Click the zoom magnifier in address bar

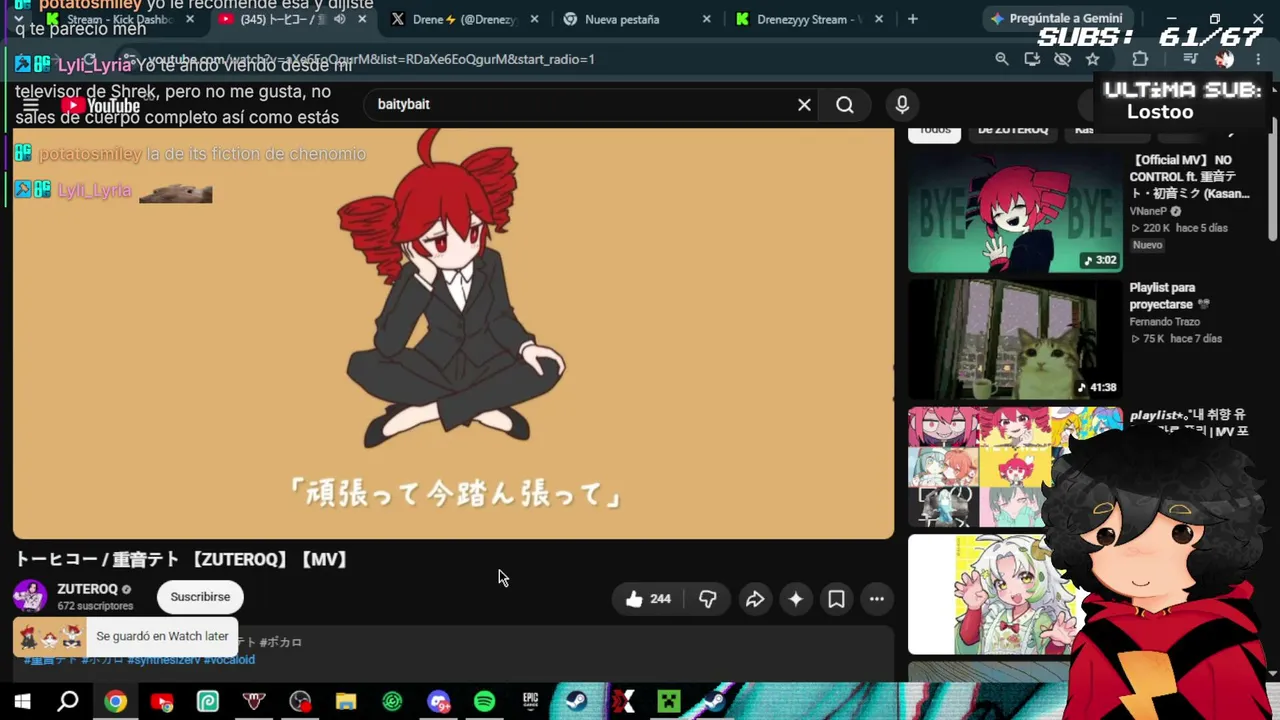(1002, 59)
